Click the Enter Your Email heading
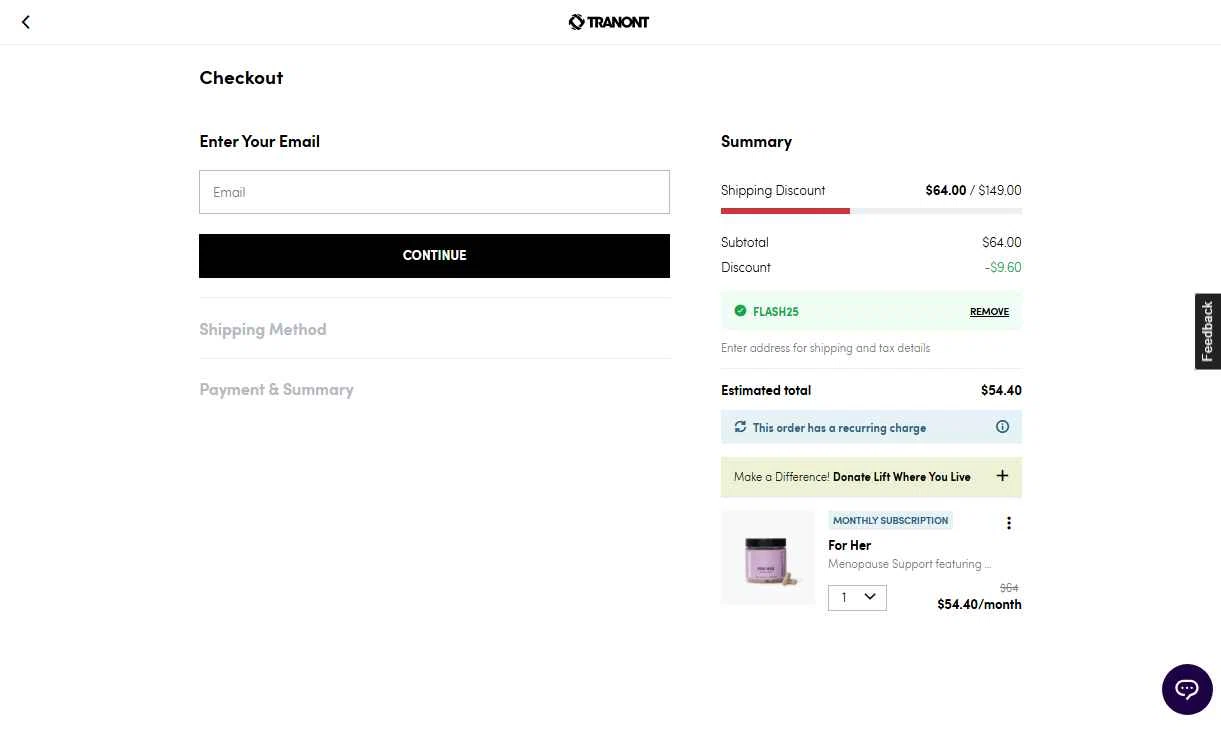This screenshot has height=731, width=1221. pos(259,141)
